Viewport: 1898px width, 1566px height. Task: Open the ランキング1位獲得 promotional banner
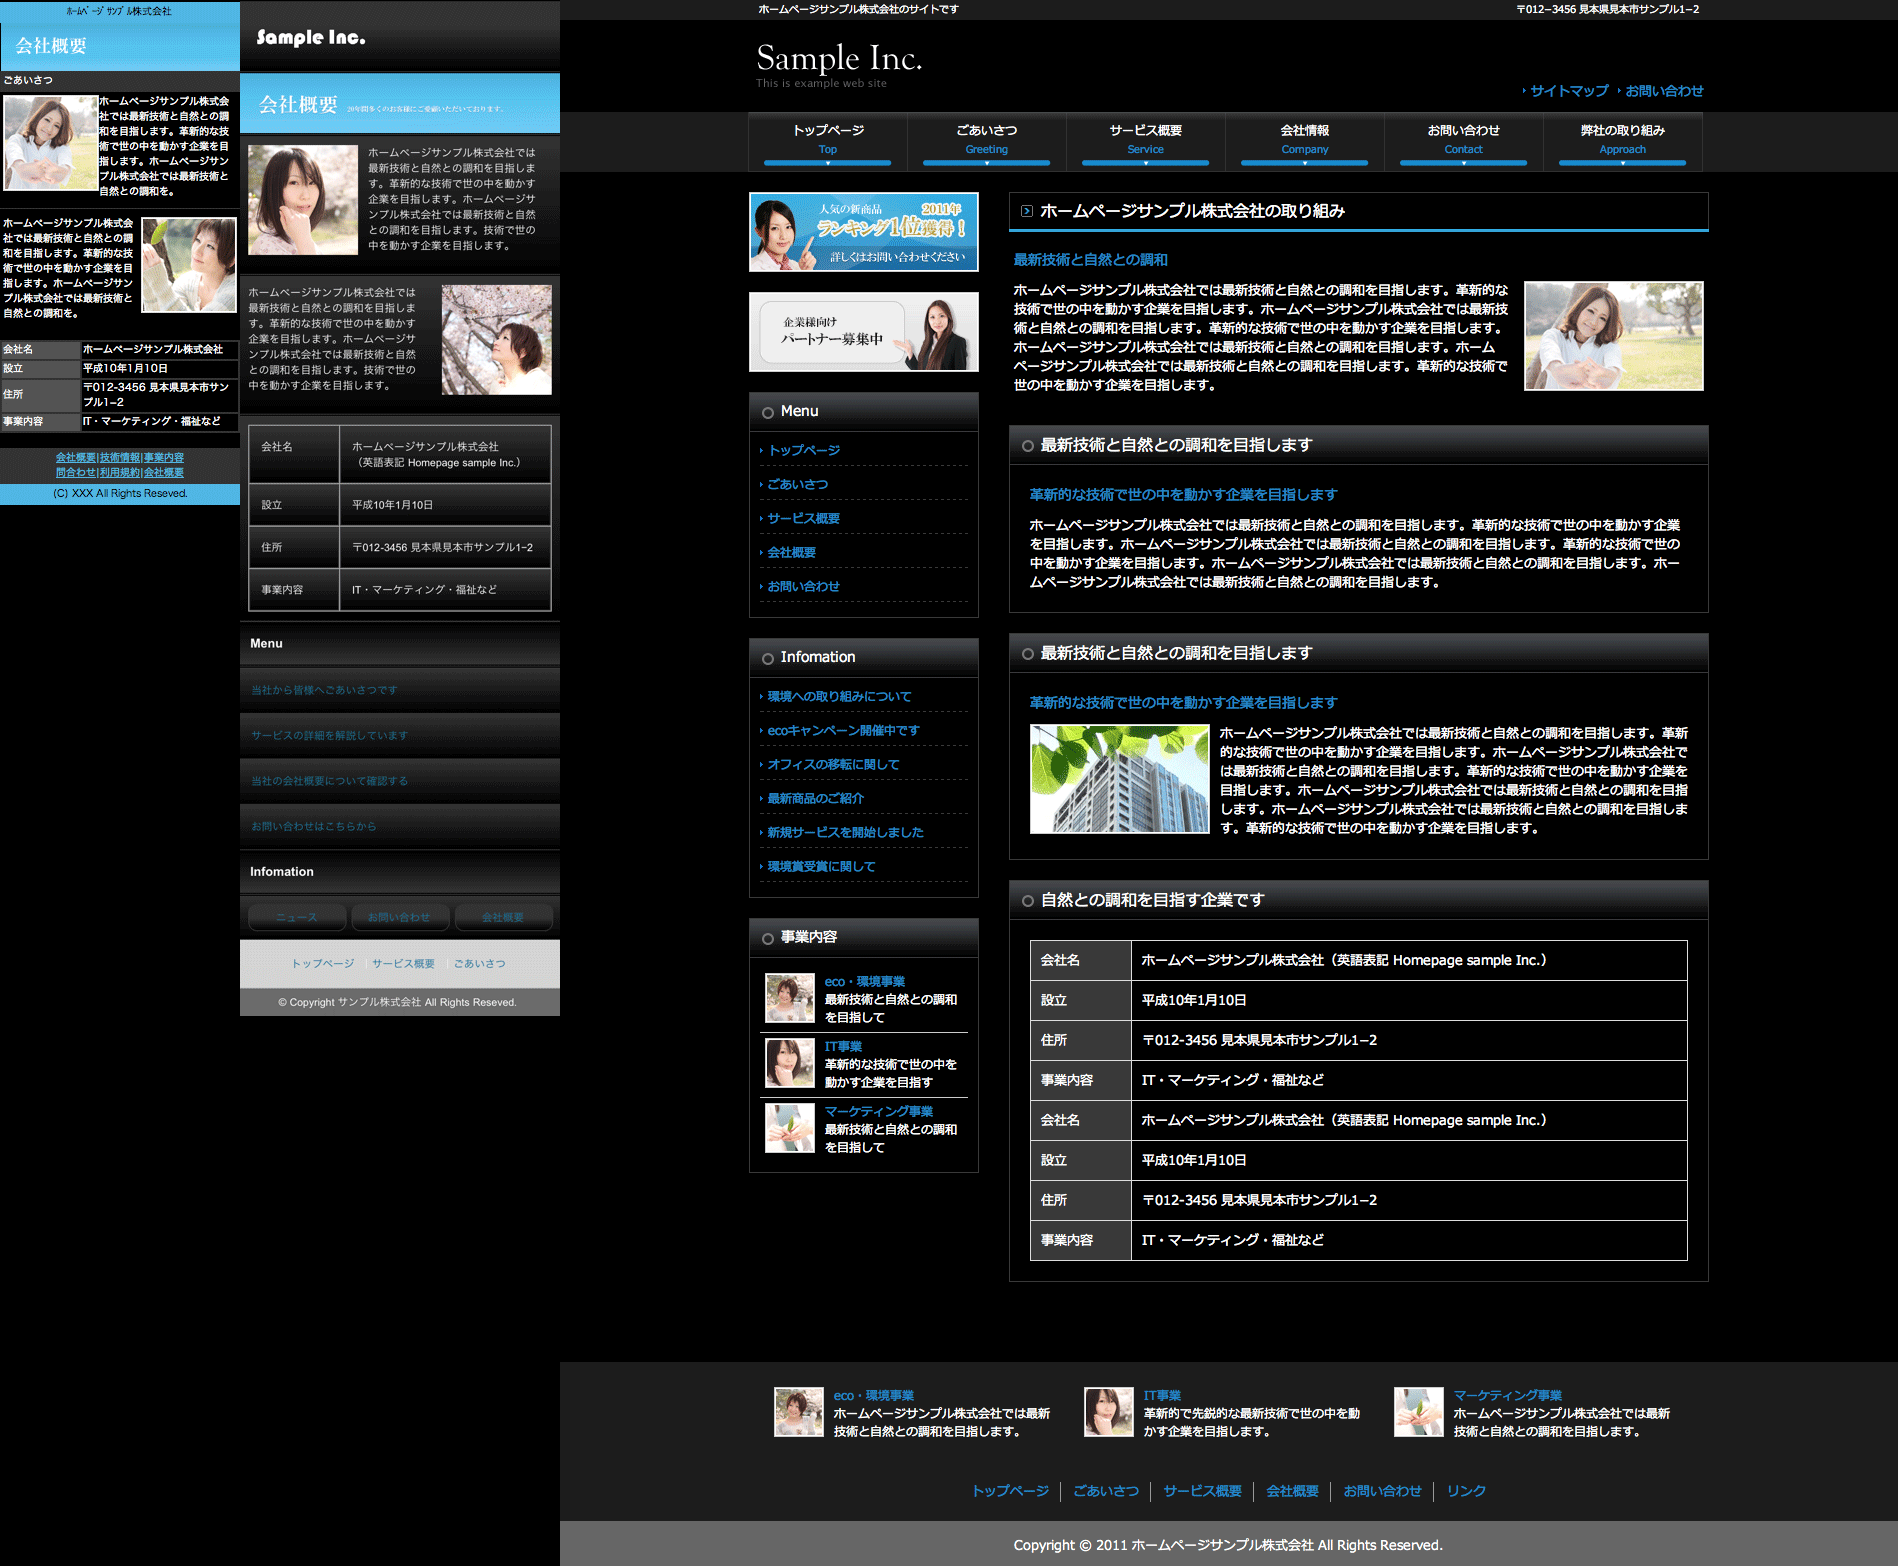[863, 232]
